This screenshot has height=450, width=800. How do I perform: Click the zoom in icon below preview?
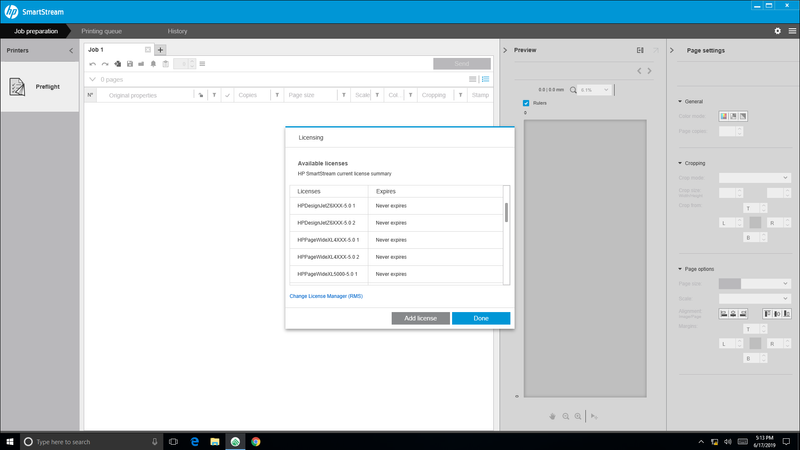578,416
